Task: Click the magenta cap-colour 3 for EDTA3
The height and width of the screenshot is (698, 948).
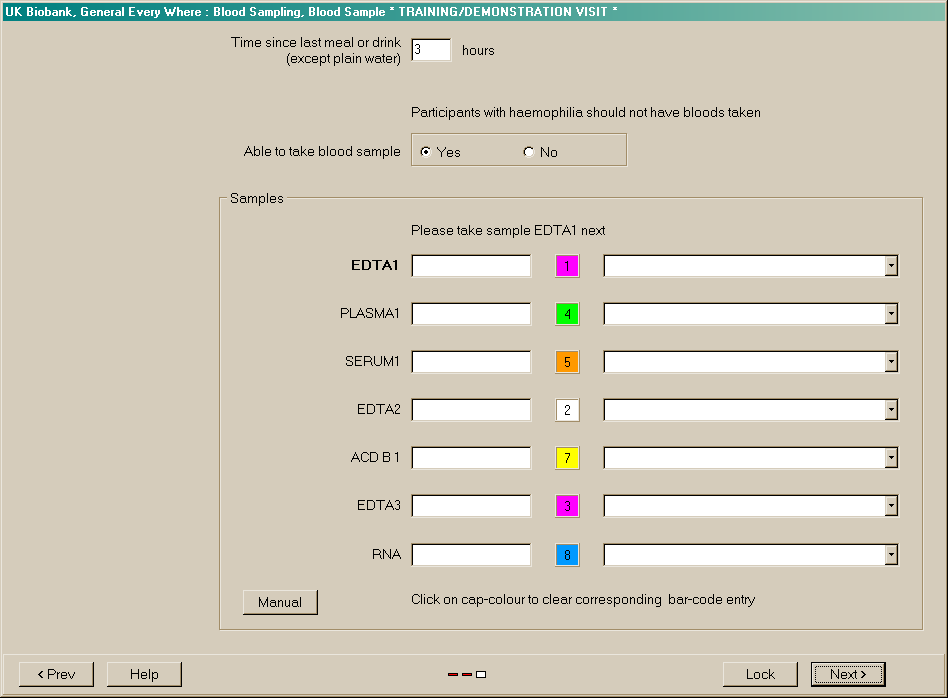Action: tap(567, 506)
